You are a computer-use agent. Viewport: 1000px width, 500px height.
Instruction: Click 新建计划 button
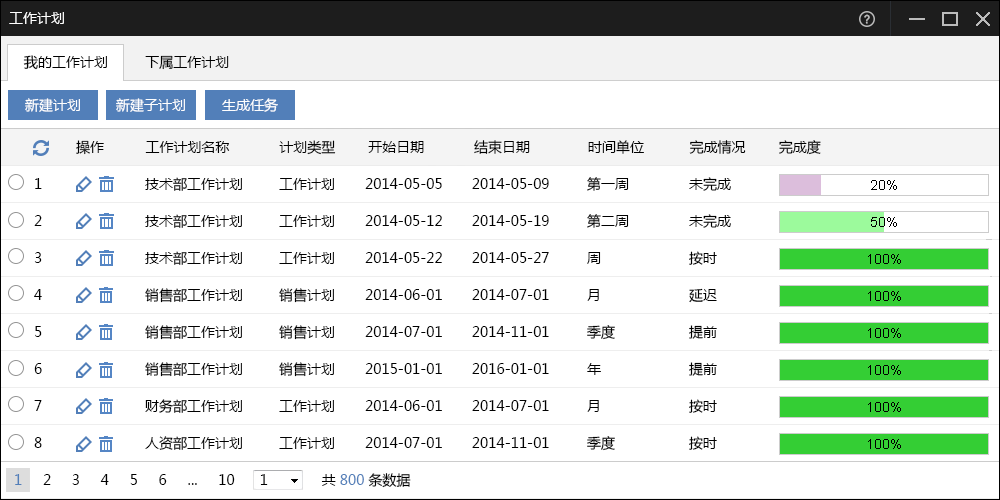pyautogui.click(x=53, y=105)
